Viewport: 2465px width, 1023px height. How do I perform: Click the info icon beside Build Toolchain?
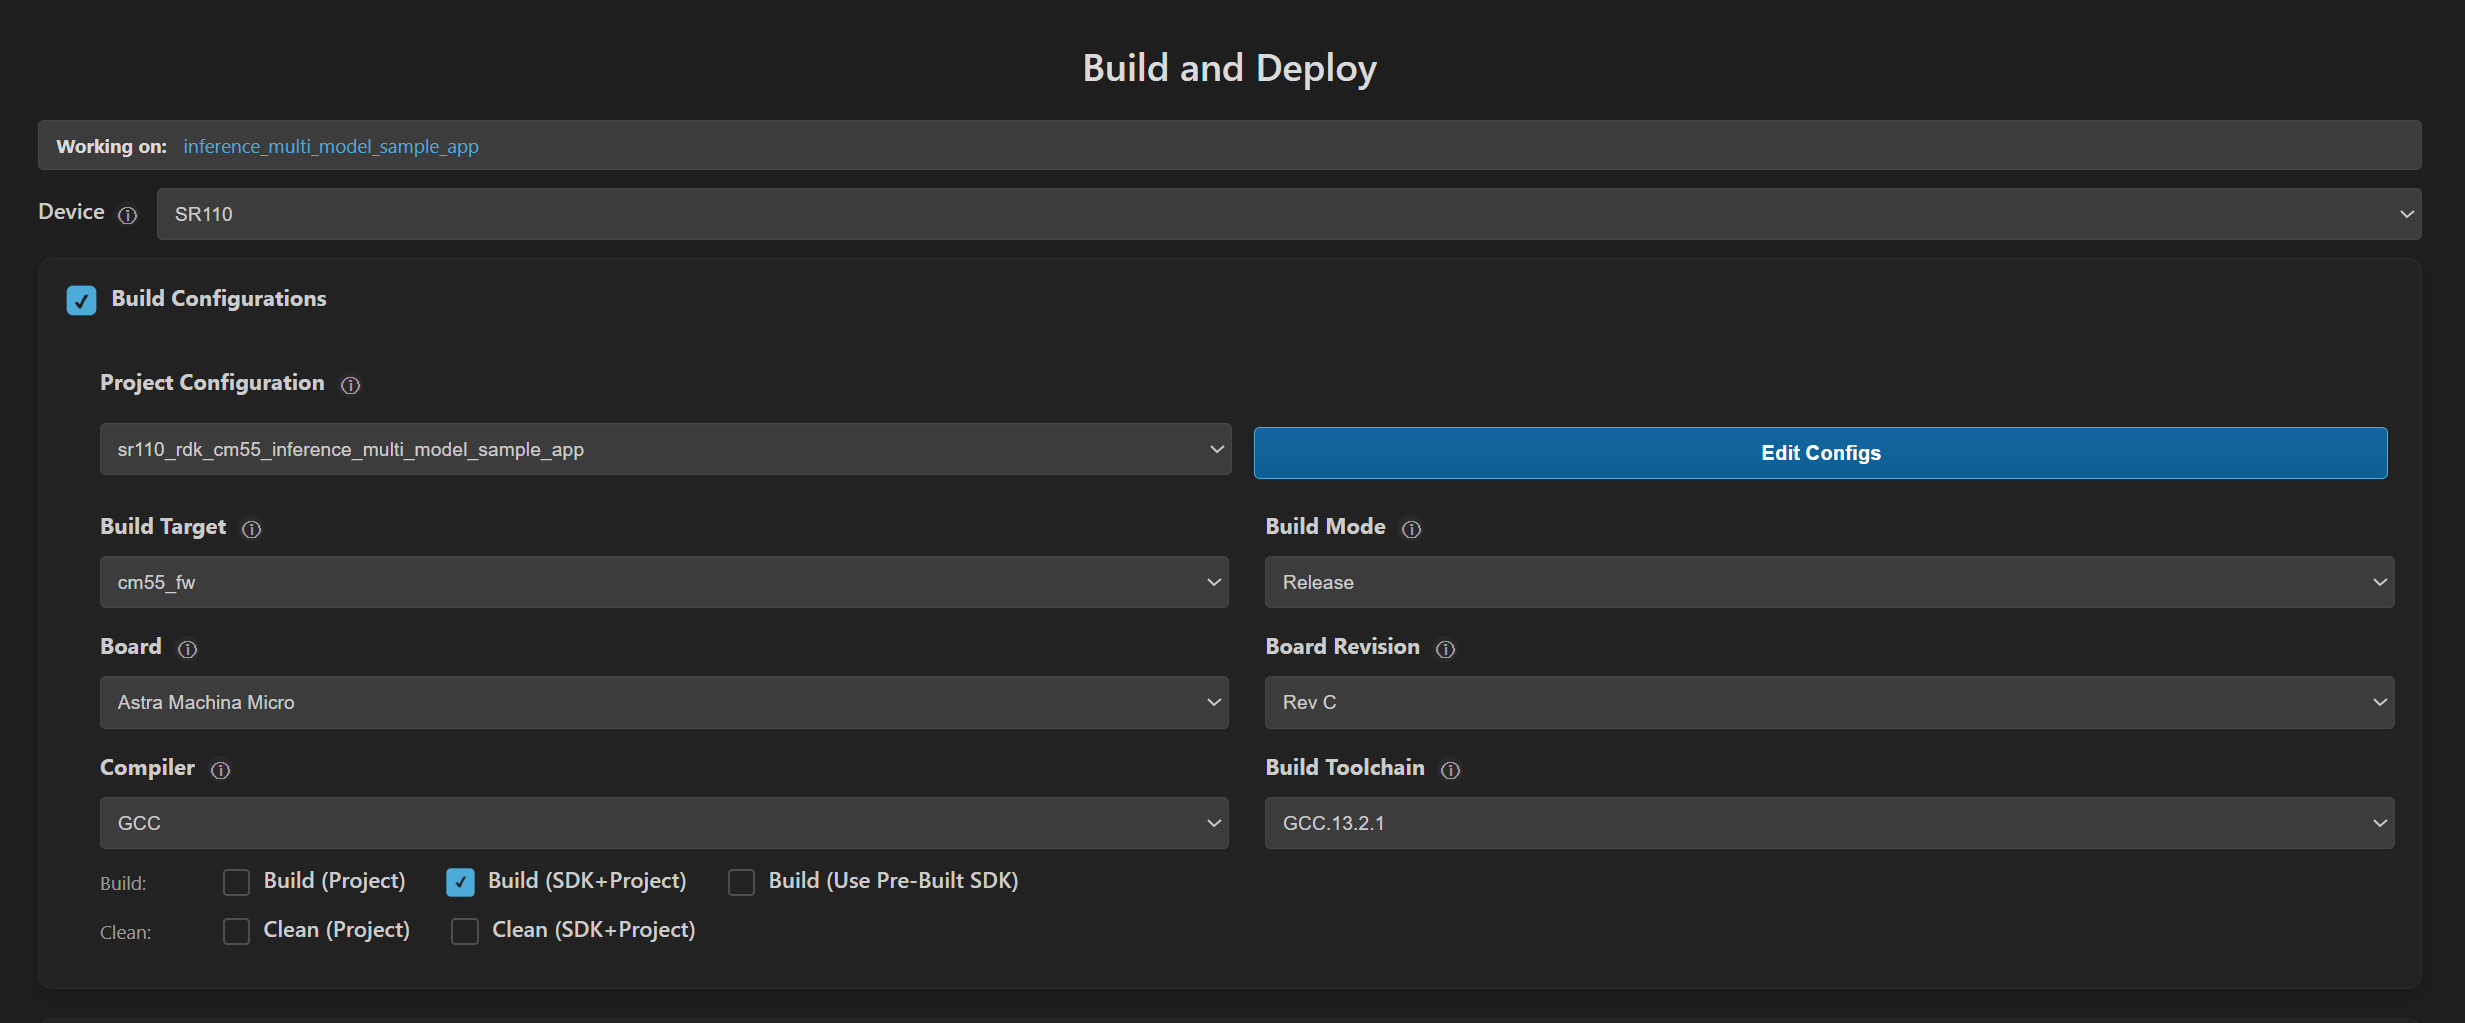point(1450,770)
